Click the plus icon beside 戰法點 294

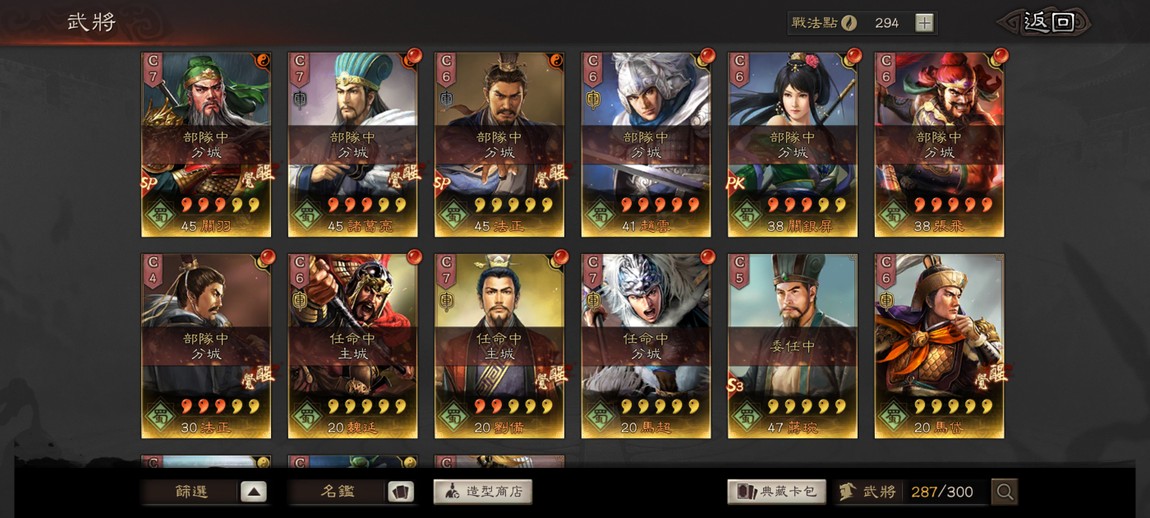(x=924, y=23)
